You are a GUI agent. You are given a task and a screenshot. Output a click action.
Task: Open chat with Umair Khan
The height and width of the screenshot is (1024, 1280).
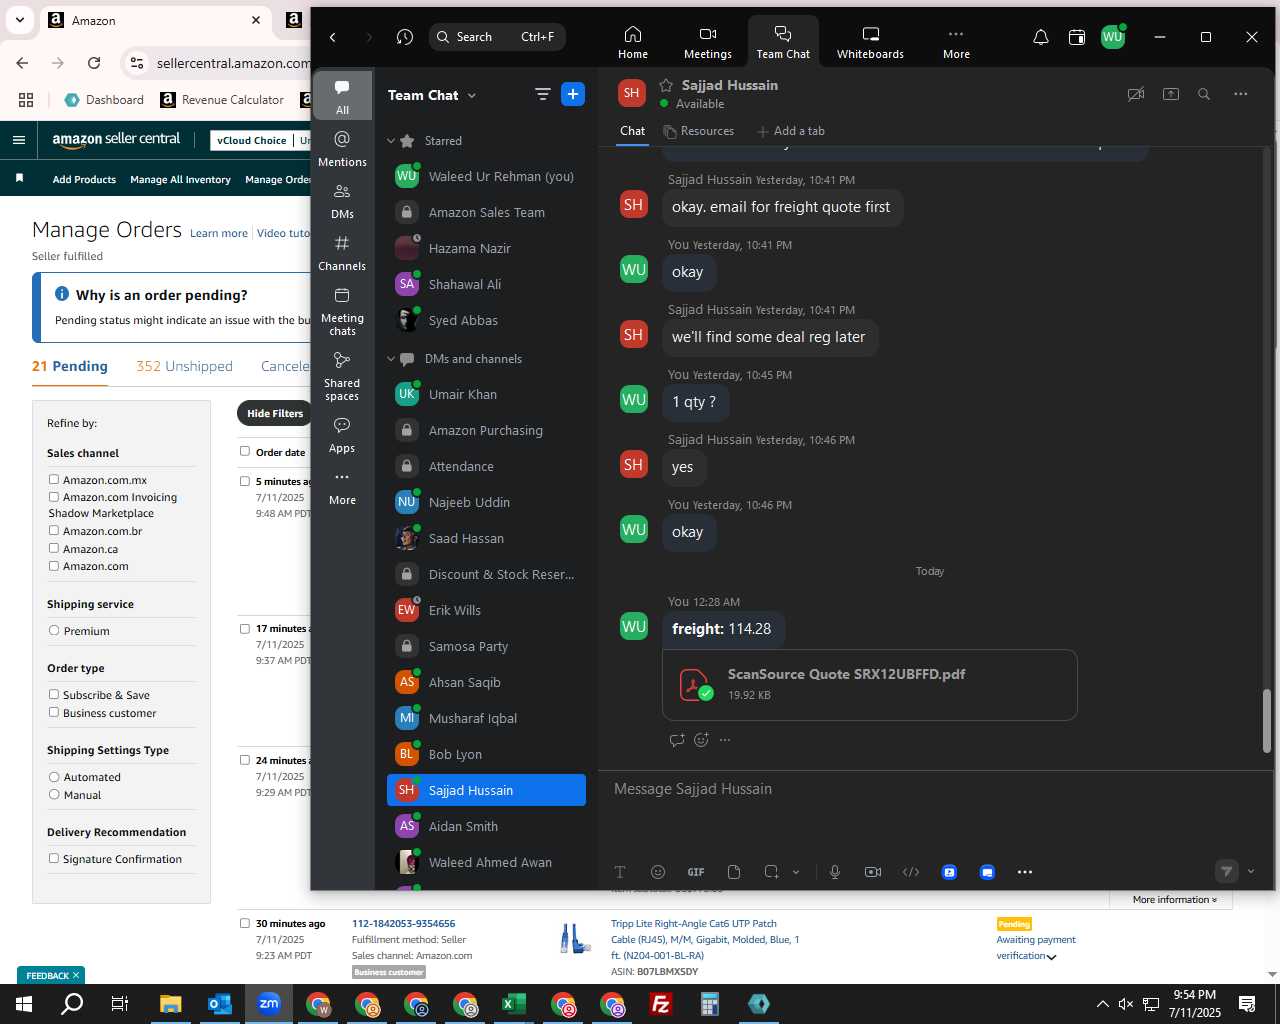486,394
